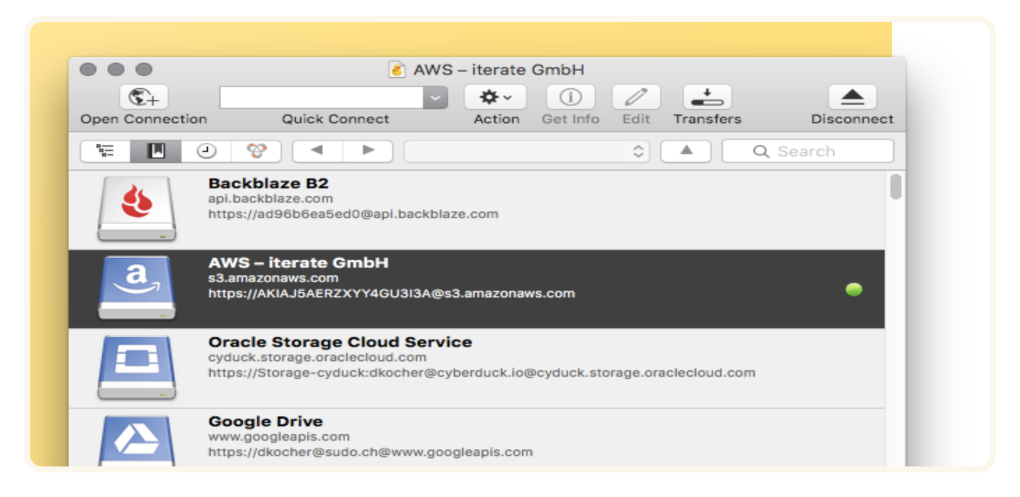The image size is (1020, 497).
Task: Go forward with the right arrow
Action: [x=368, y=151]
